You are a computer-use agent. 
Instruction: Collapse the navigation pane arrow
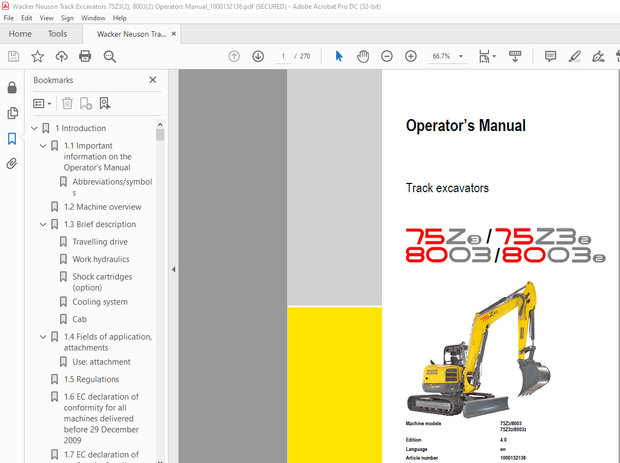pyautogui.click(x=174, y=270)
